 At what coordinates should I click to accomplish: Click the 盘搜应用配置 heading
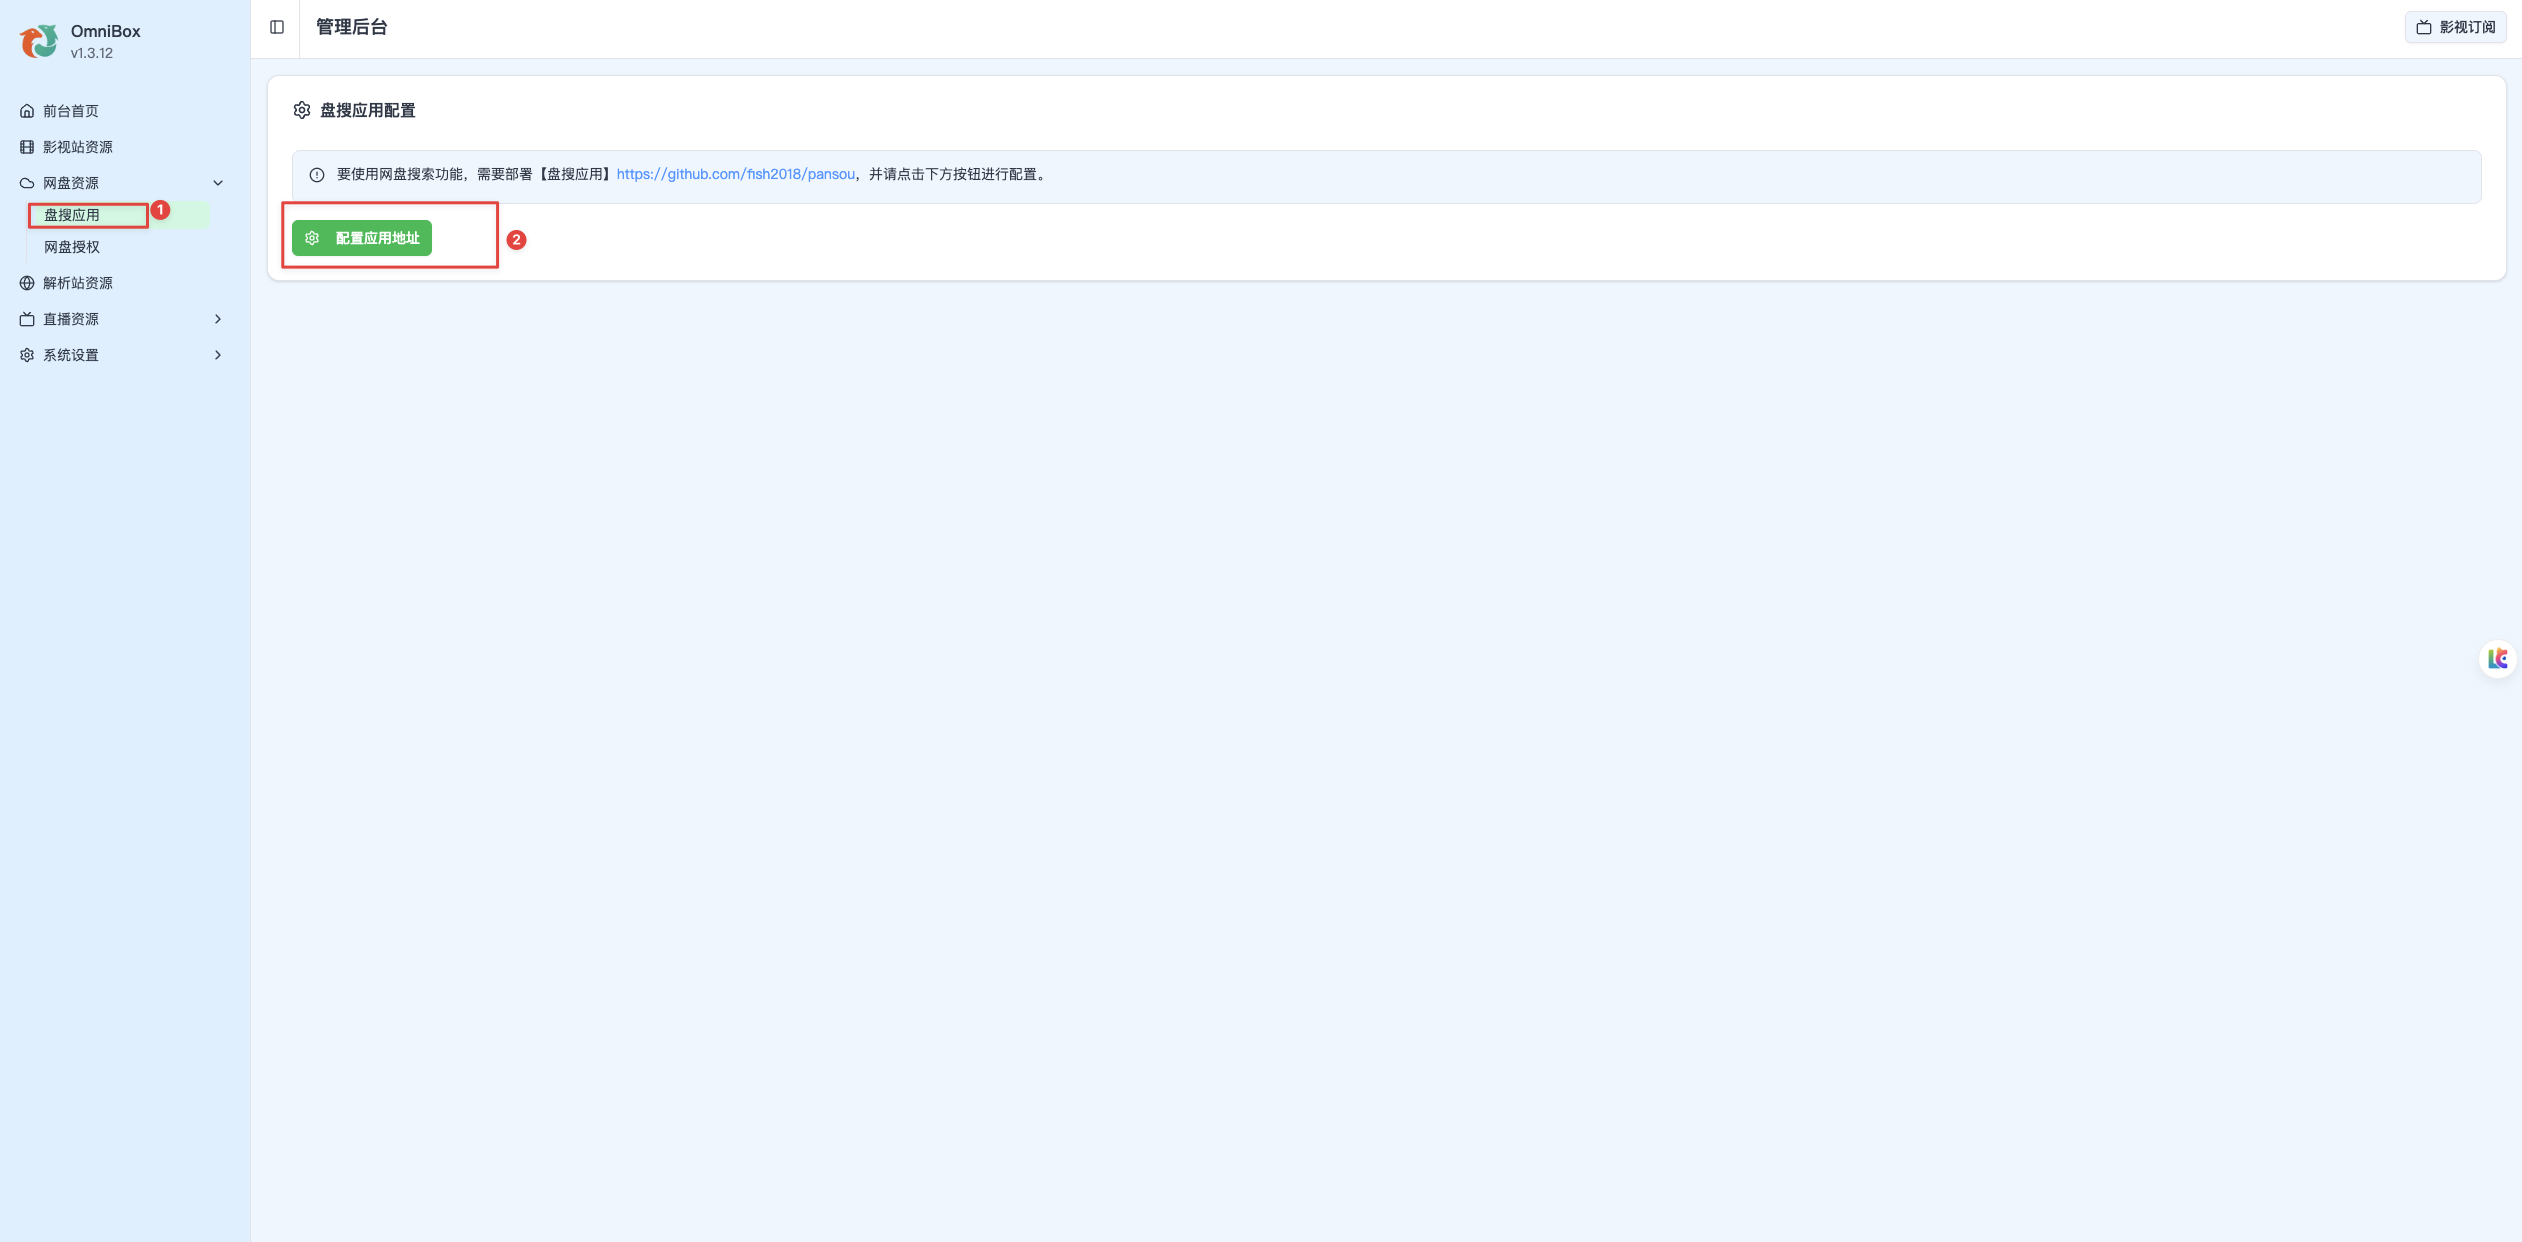coord(368,110)
